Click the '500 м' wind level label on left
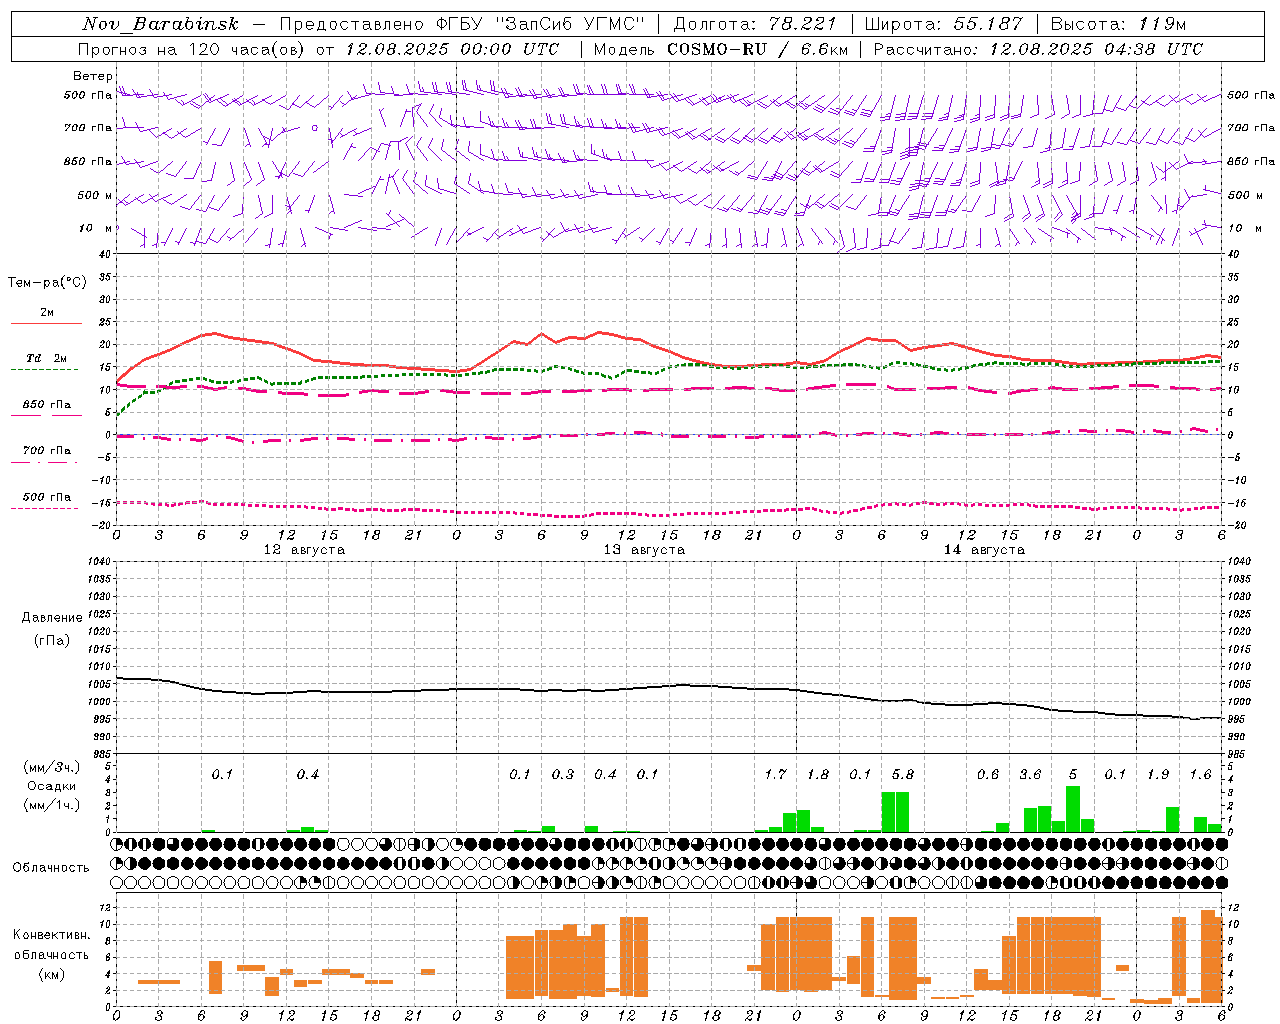Screen dimensions: 1280x1024 click(95, 195)
